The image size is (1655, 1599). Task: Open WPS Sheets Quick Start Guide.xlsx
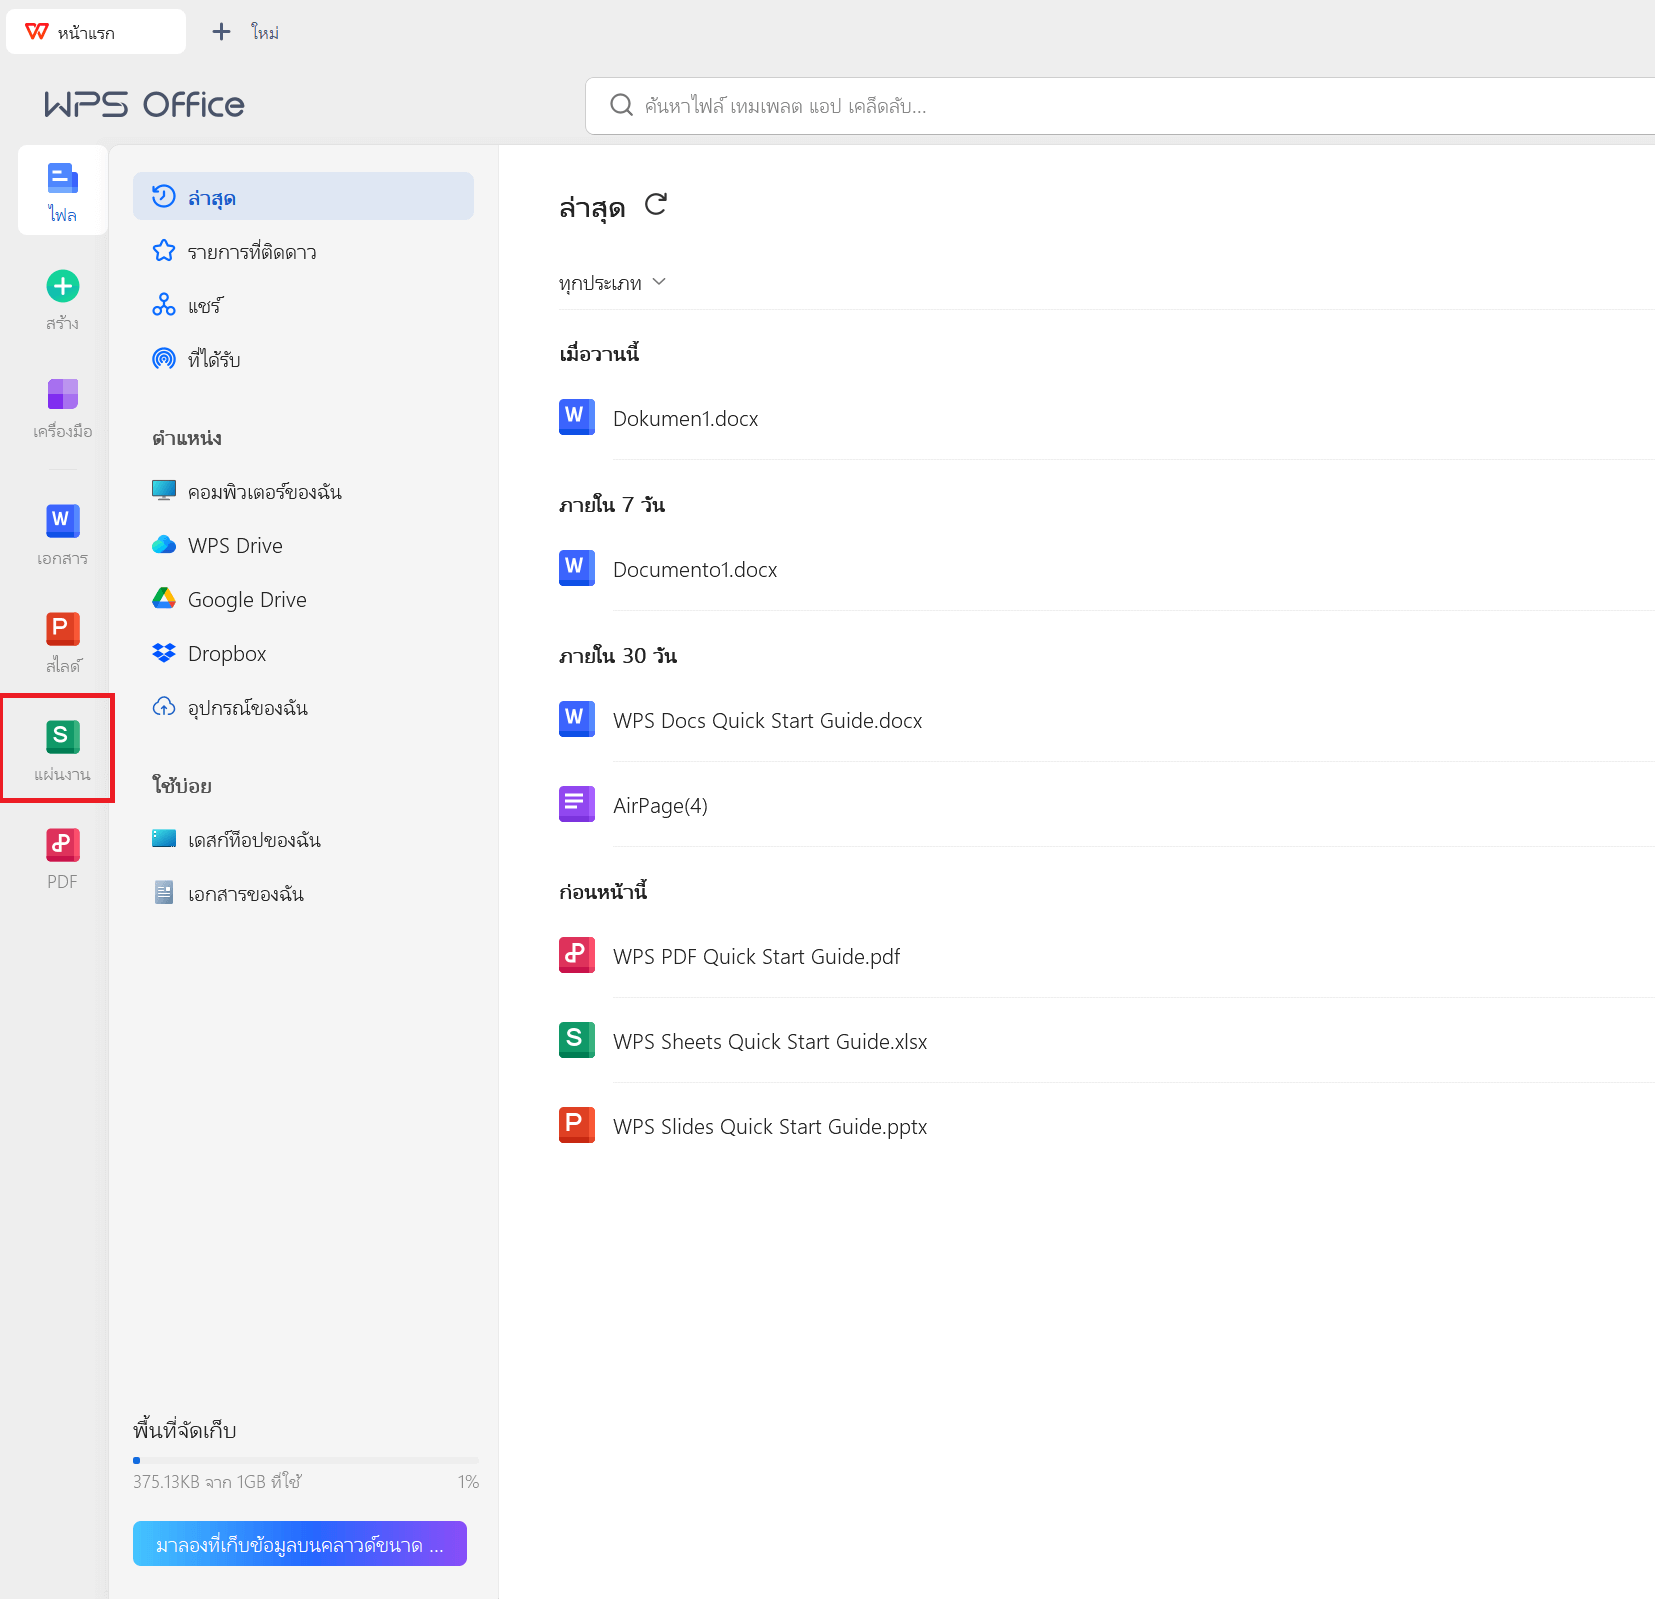pos(770,1041)
